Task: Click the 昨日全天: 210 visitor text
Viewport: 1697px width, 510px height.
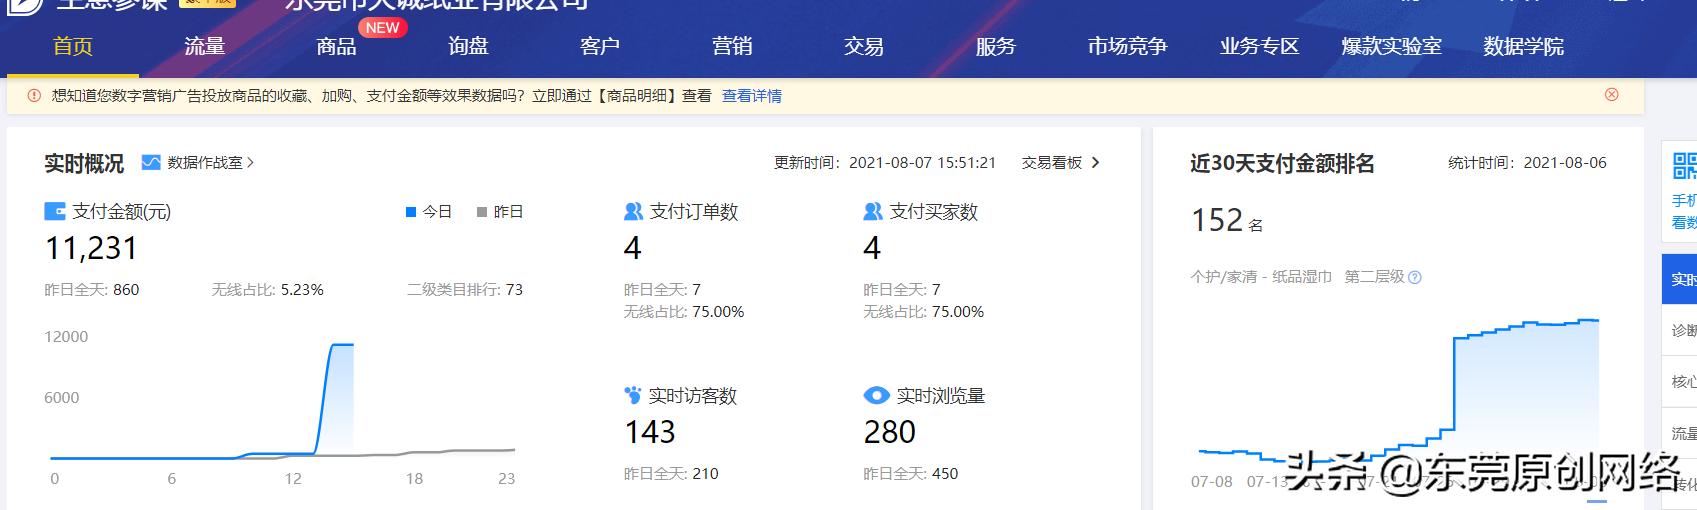Action: click(671, 474)
